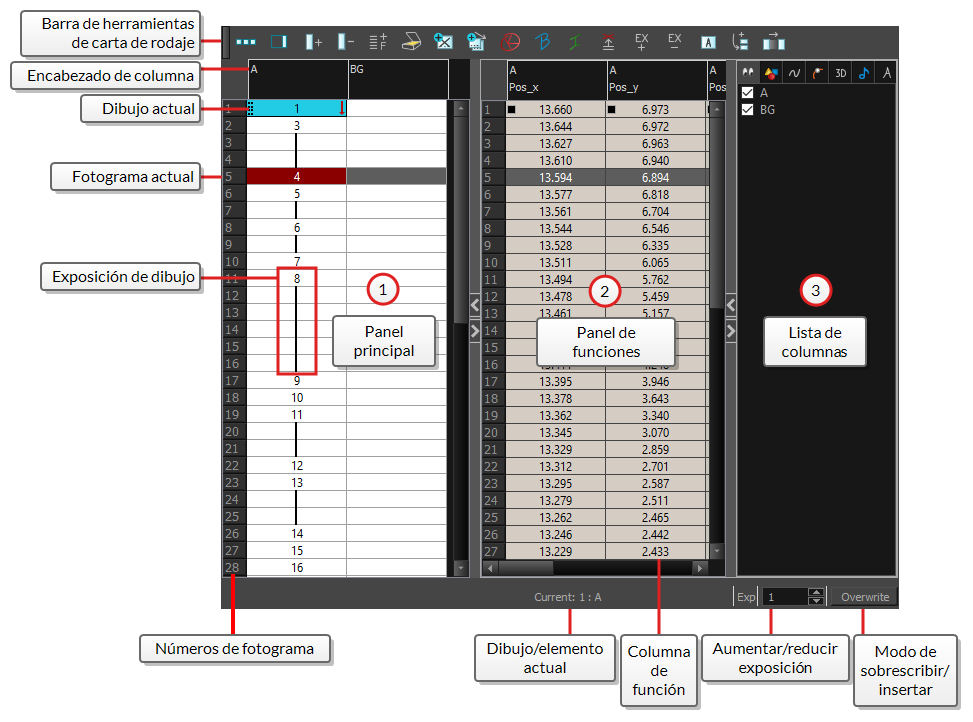This screenshot has height=722, width=973.
Task: Uncheck column A in column list
Action: (748, 93)
